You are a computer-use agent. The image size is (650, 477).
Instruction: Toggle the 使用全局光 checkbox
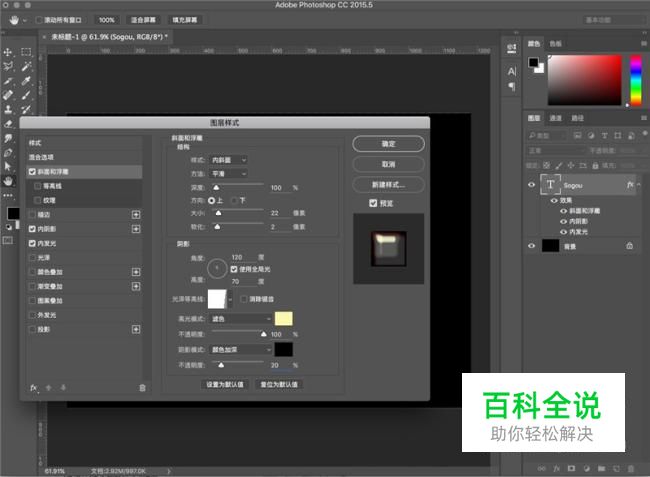pyautogui.click(x=234, y=269)
